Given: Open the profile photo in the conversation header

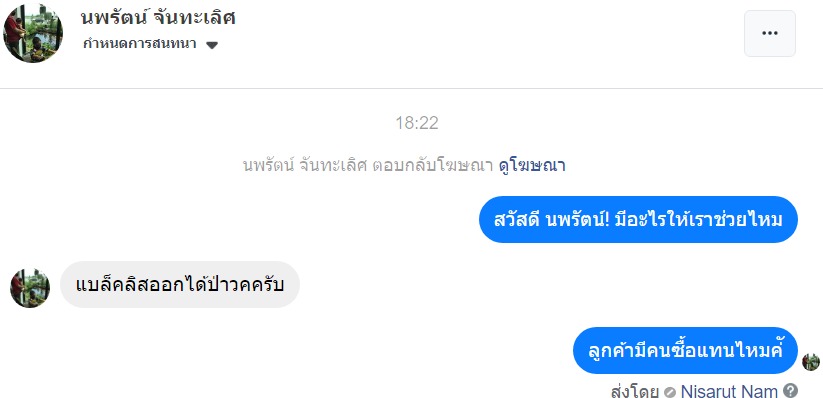Looking at the screenshot, I should 33,33.
